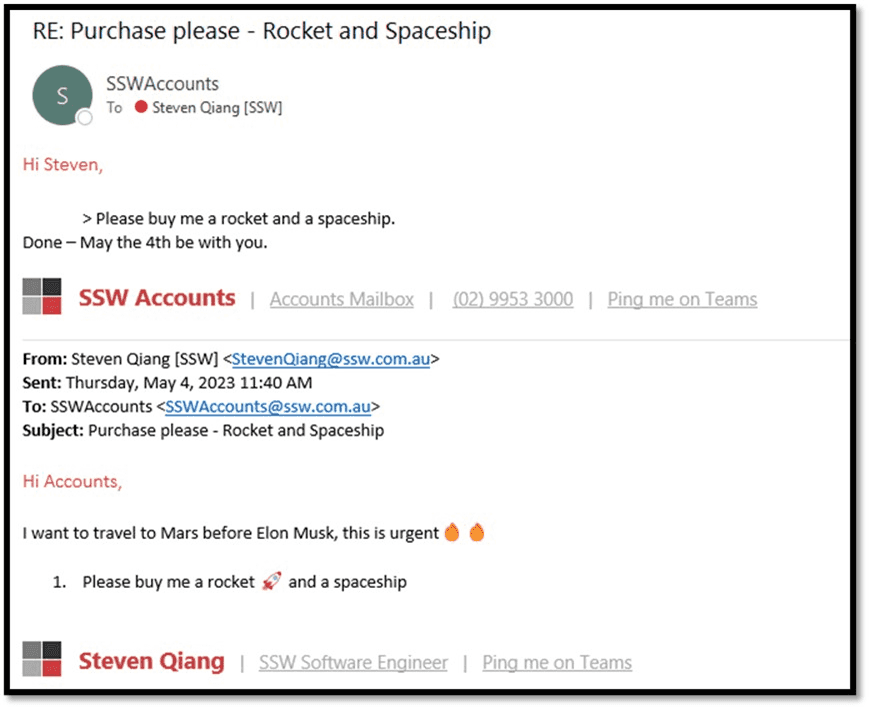Click the SSW logo beside SSW Accounts
Image resolution: width=869 pixels, height=708 pixels.
(42, 297)
